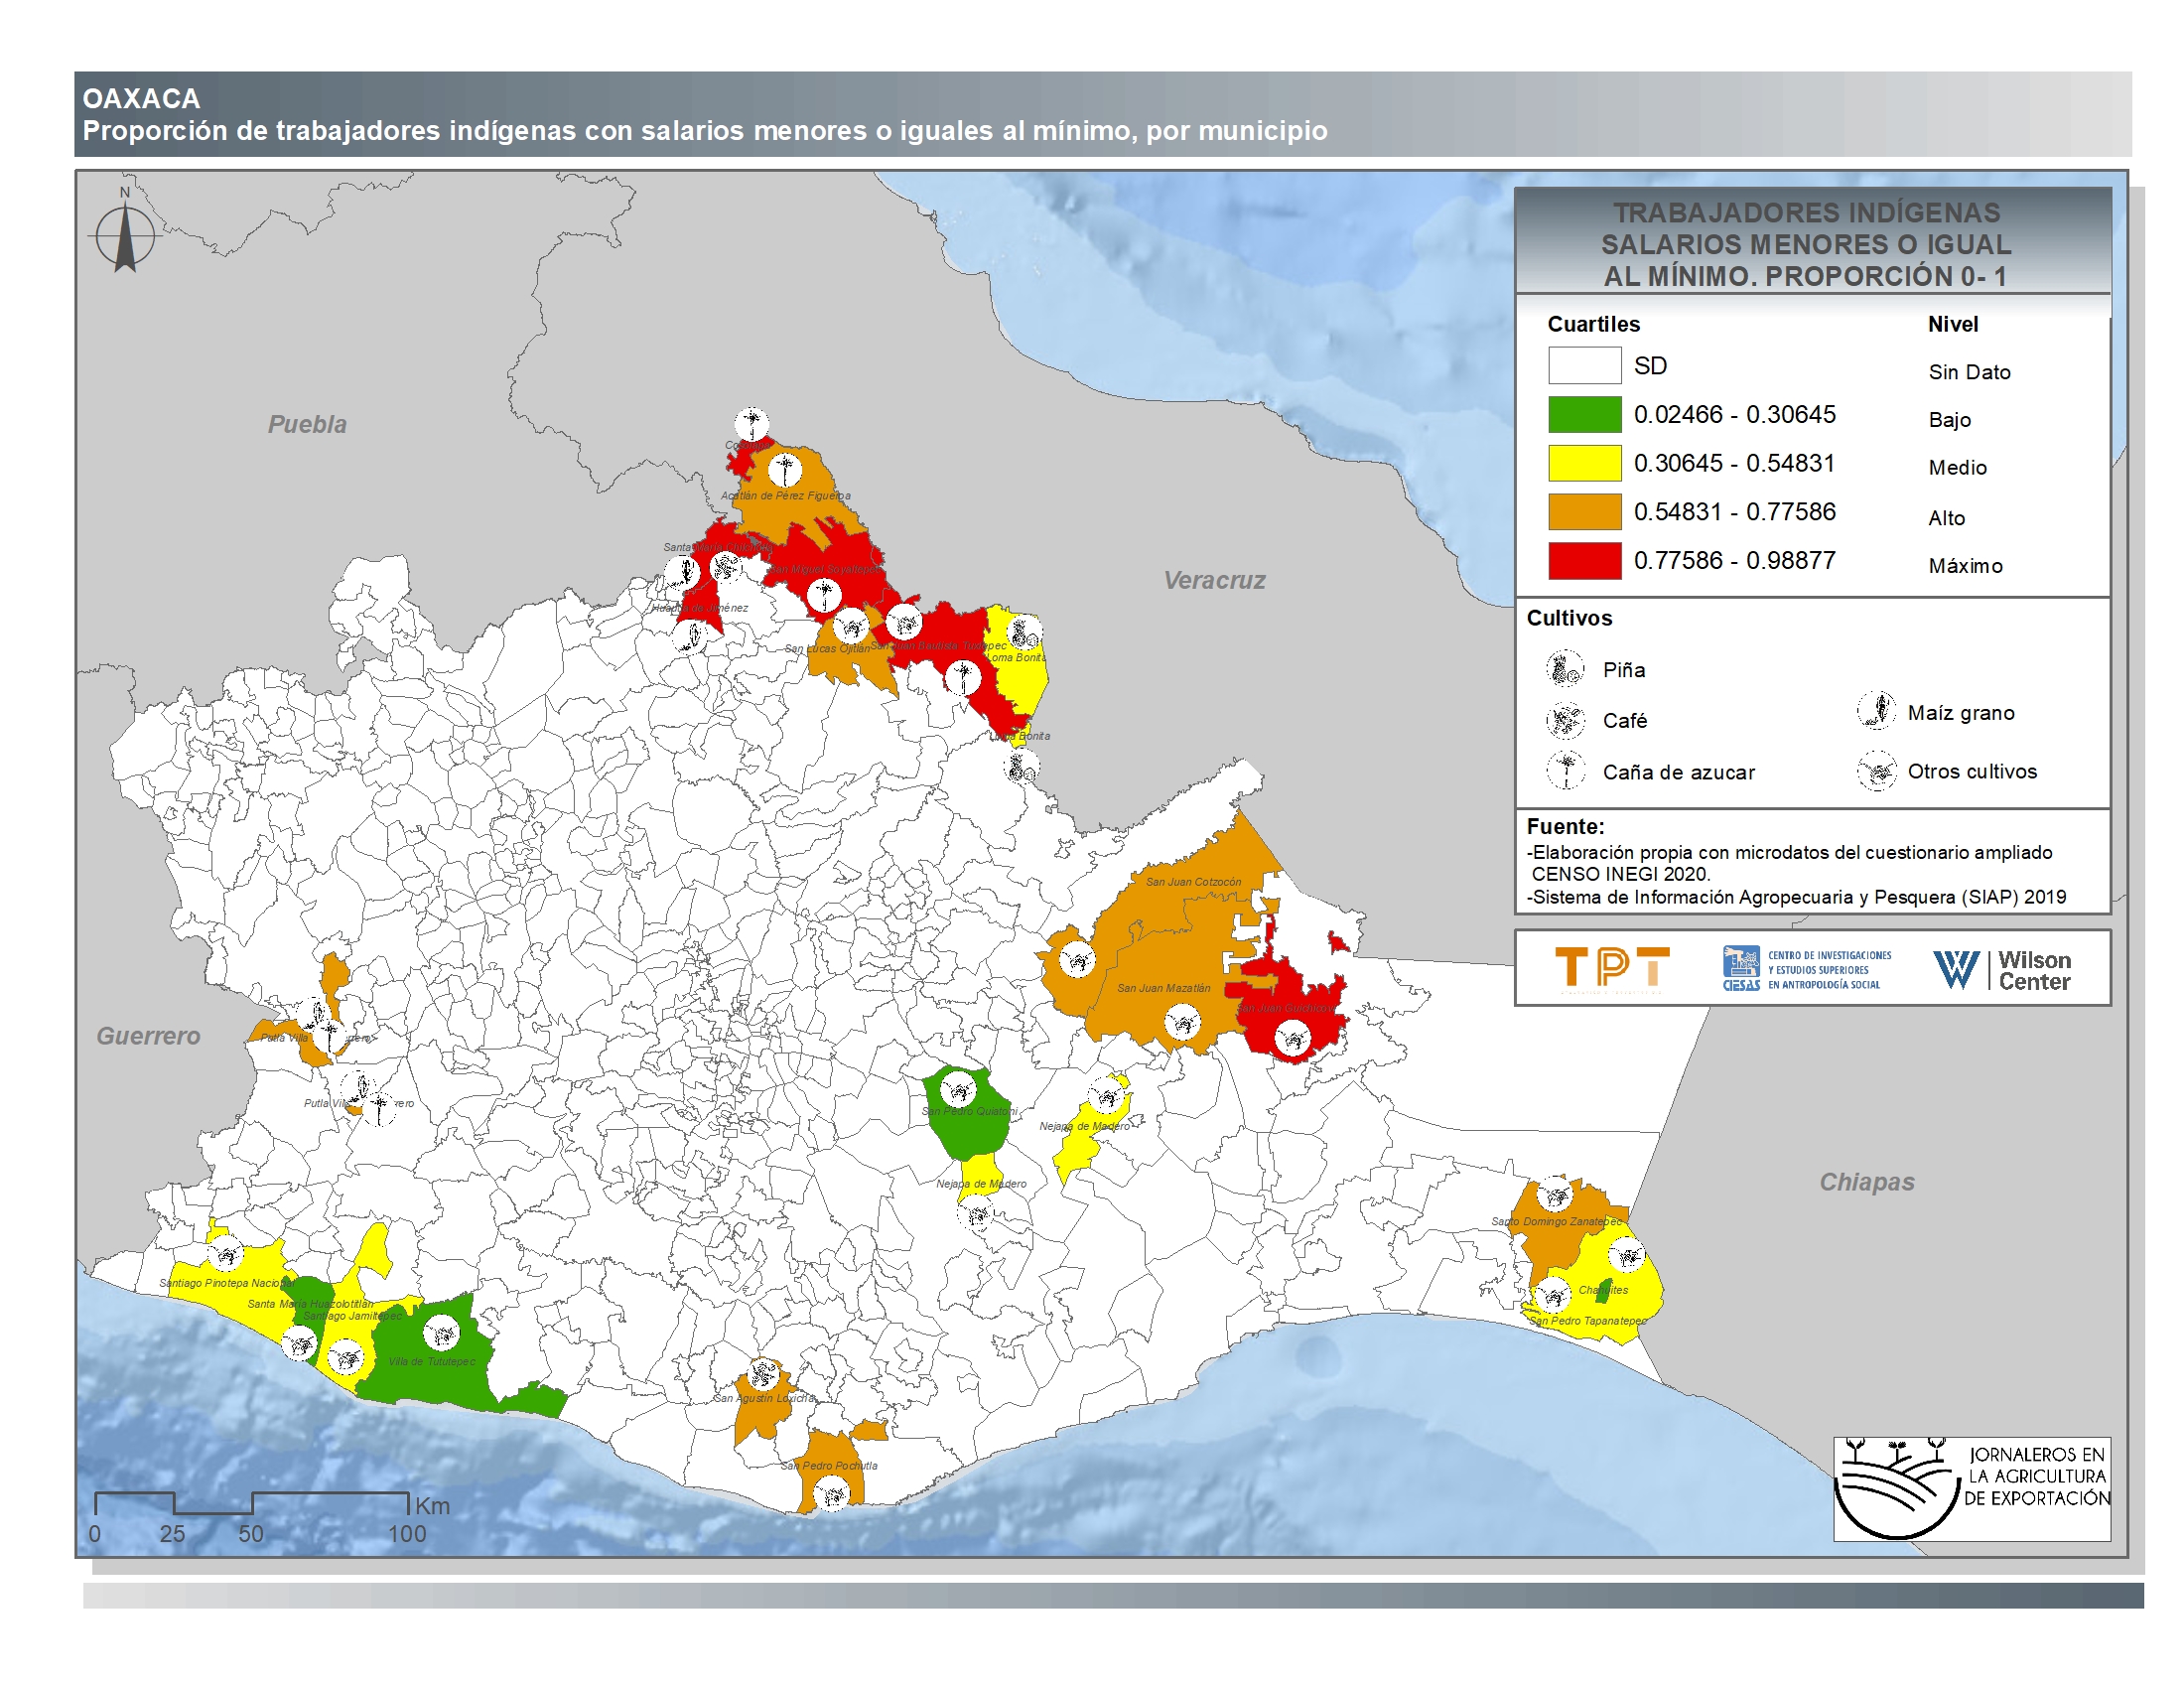Screen dimensions: 2184x1688
Task: Click the orange Alto quartile swatch
Action: pos(1584,511)
